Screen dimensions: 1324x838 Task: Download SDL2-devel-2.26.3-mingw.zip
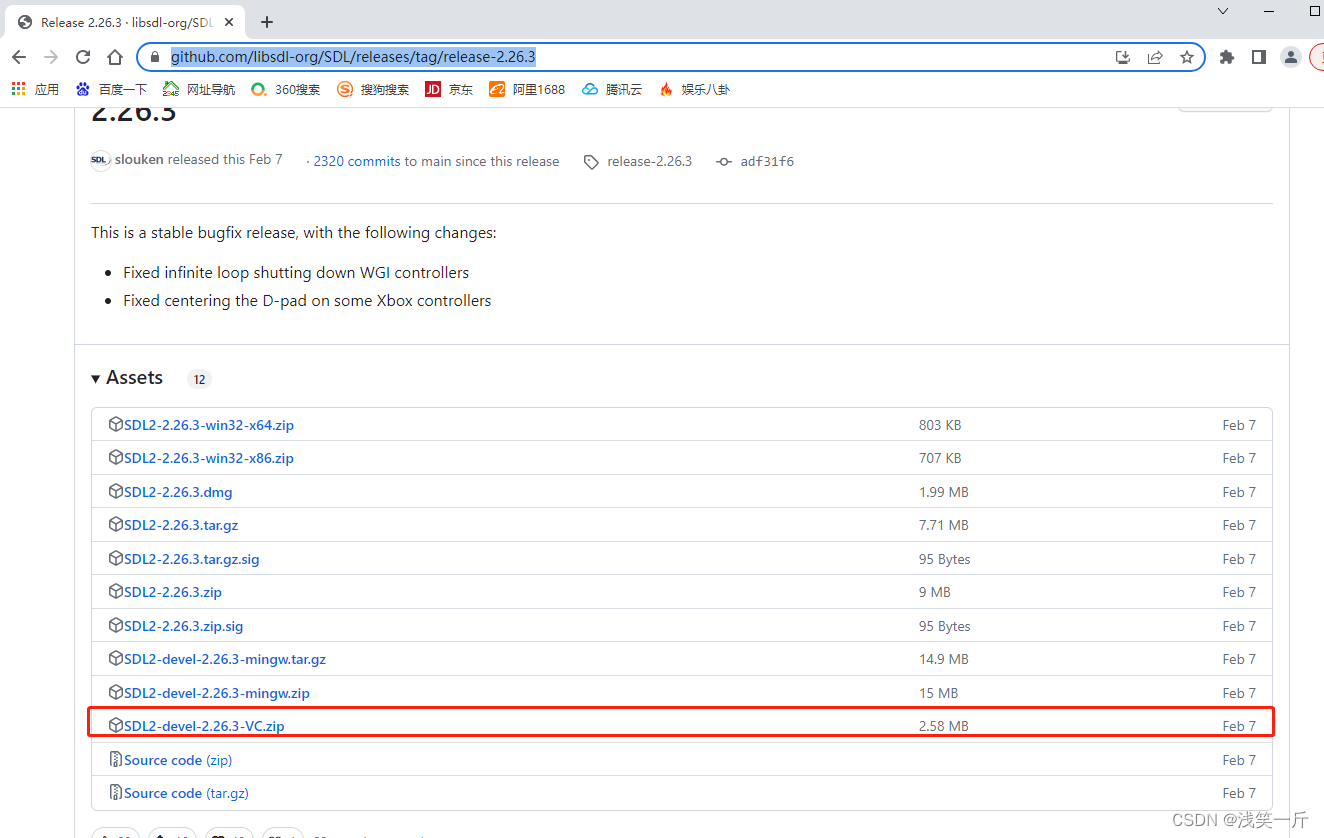click(217, 693)
